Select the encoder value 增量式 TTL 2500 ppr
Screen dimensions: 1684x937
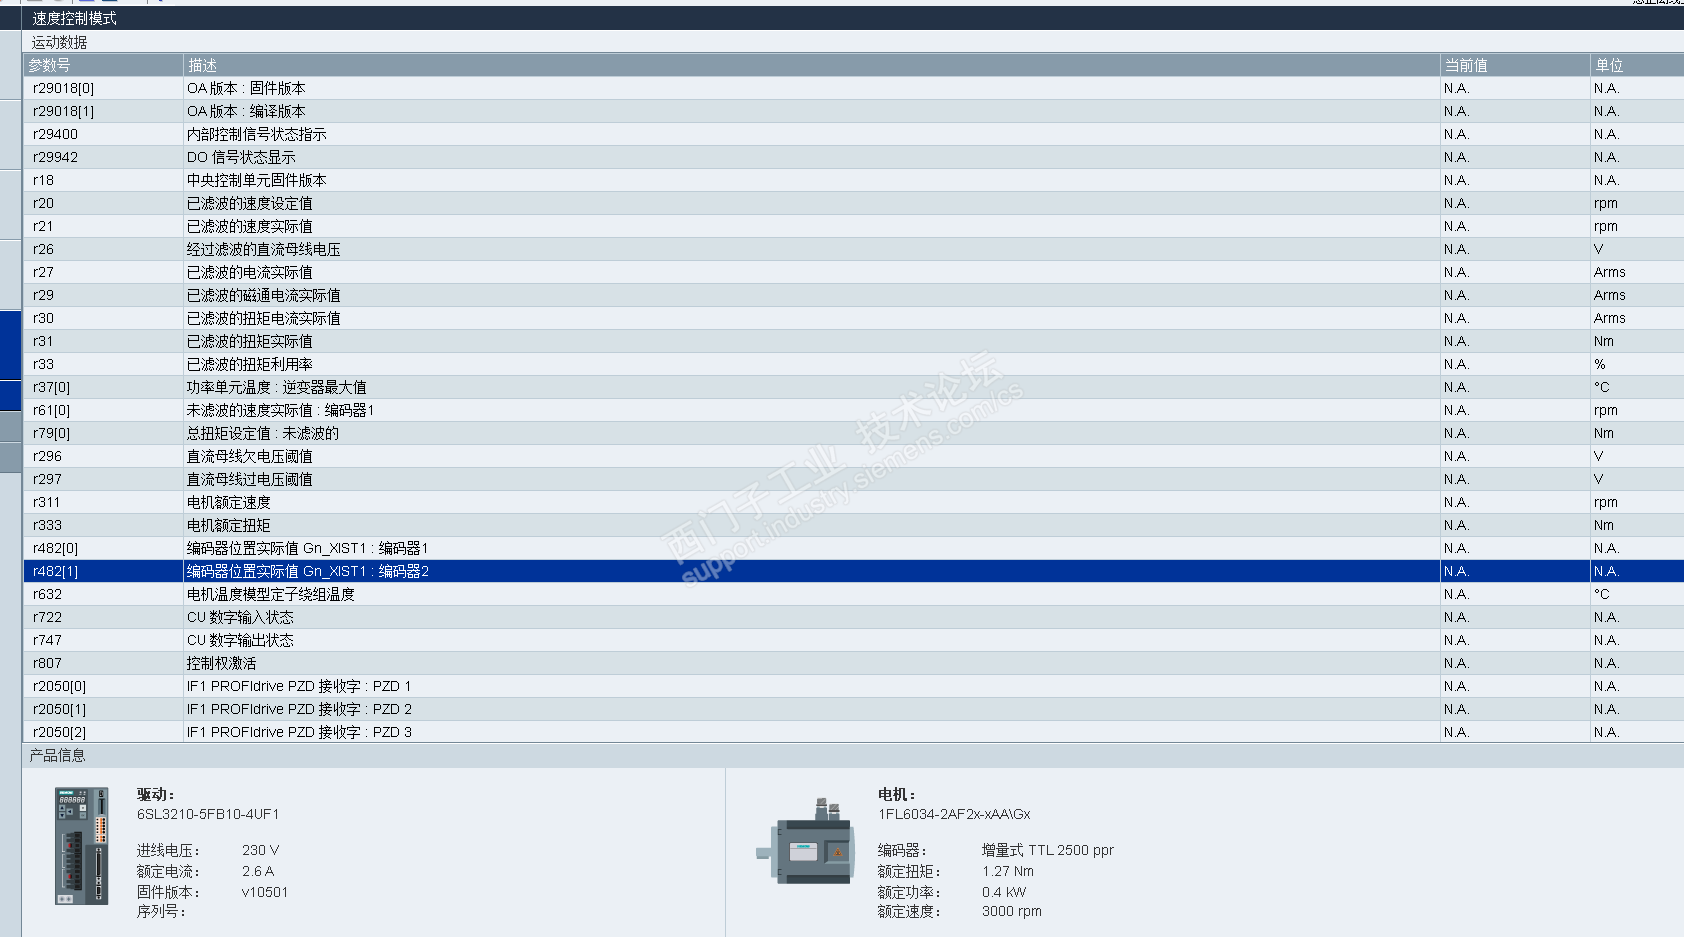pos(1047,850)
